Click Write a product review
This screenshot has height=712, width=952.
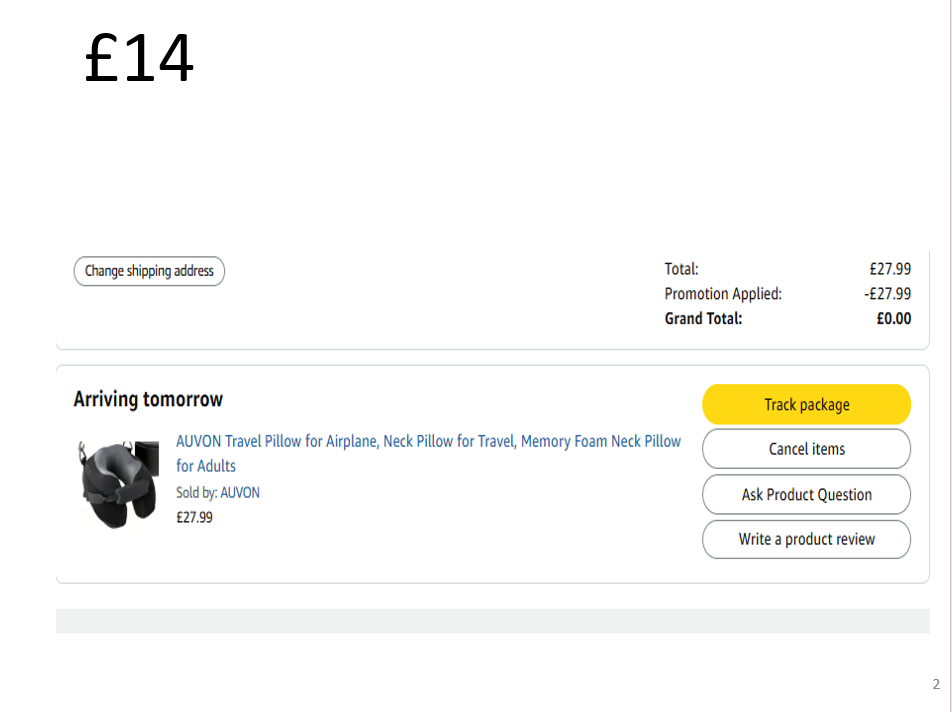[806, 539]
